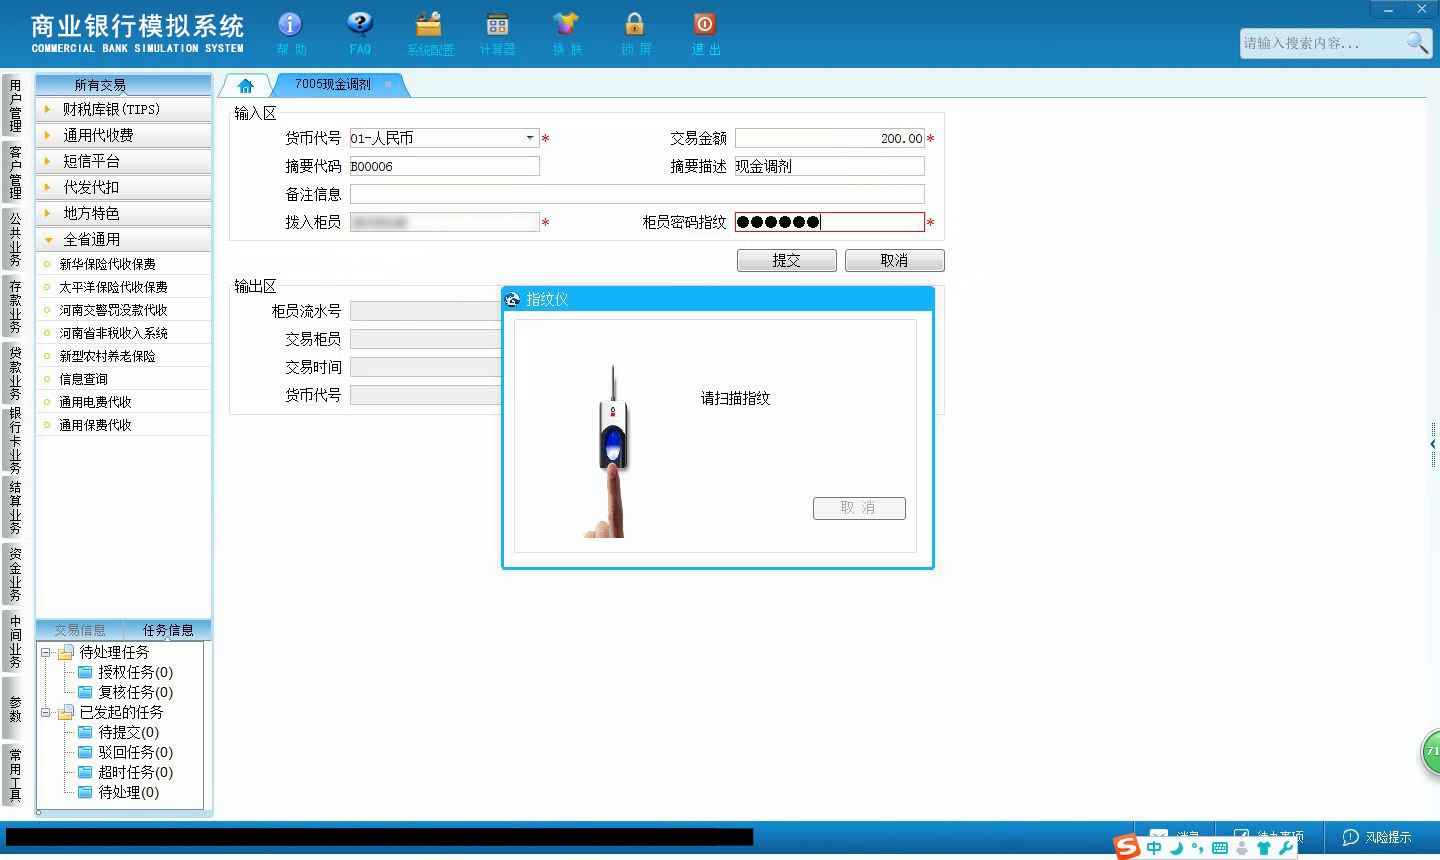Screen dimensions: 1440x860
Task: Open 银行卡业务 side tab
Action: coord(14,440)
